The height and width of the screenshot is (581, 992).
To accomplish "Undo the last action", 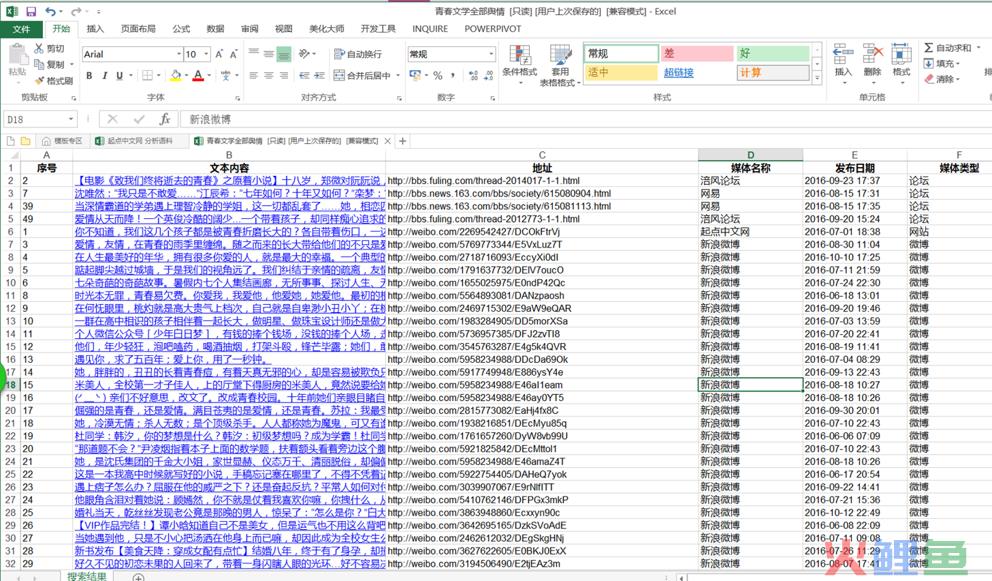I will (51, 11).
